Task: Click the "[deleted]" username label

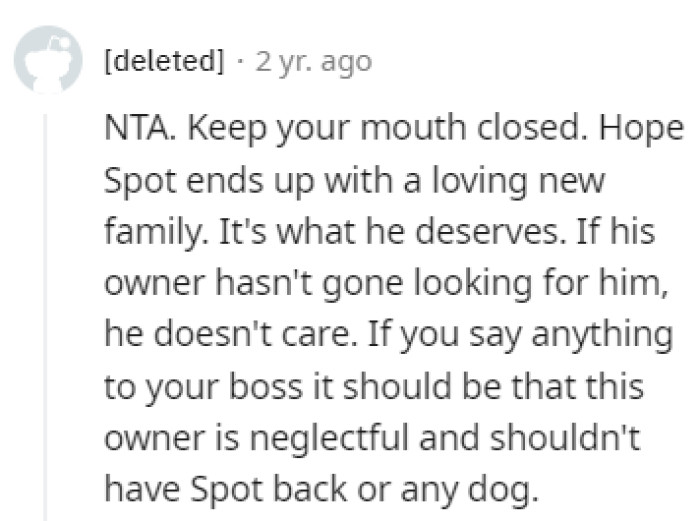Action: pyautogui.click(x=164, y=62)
